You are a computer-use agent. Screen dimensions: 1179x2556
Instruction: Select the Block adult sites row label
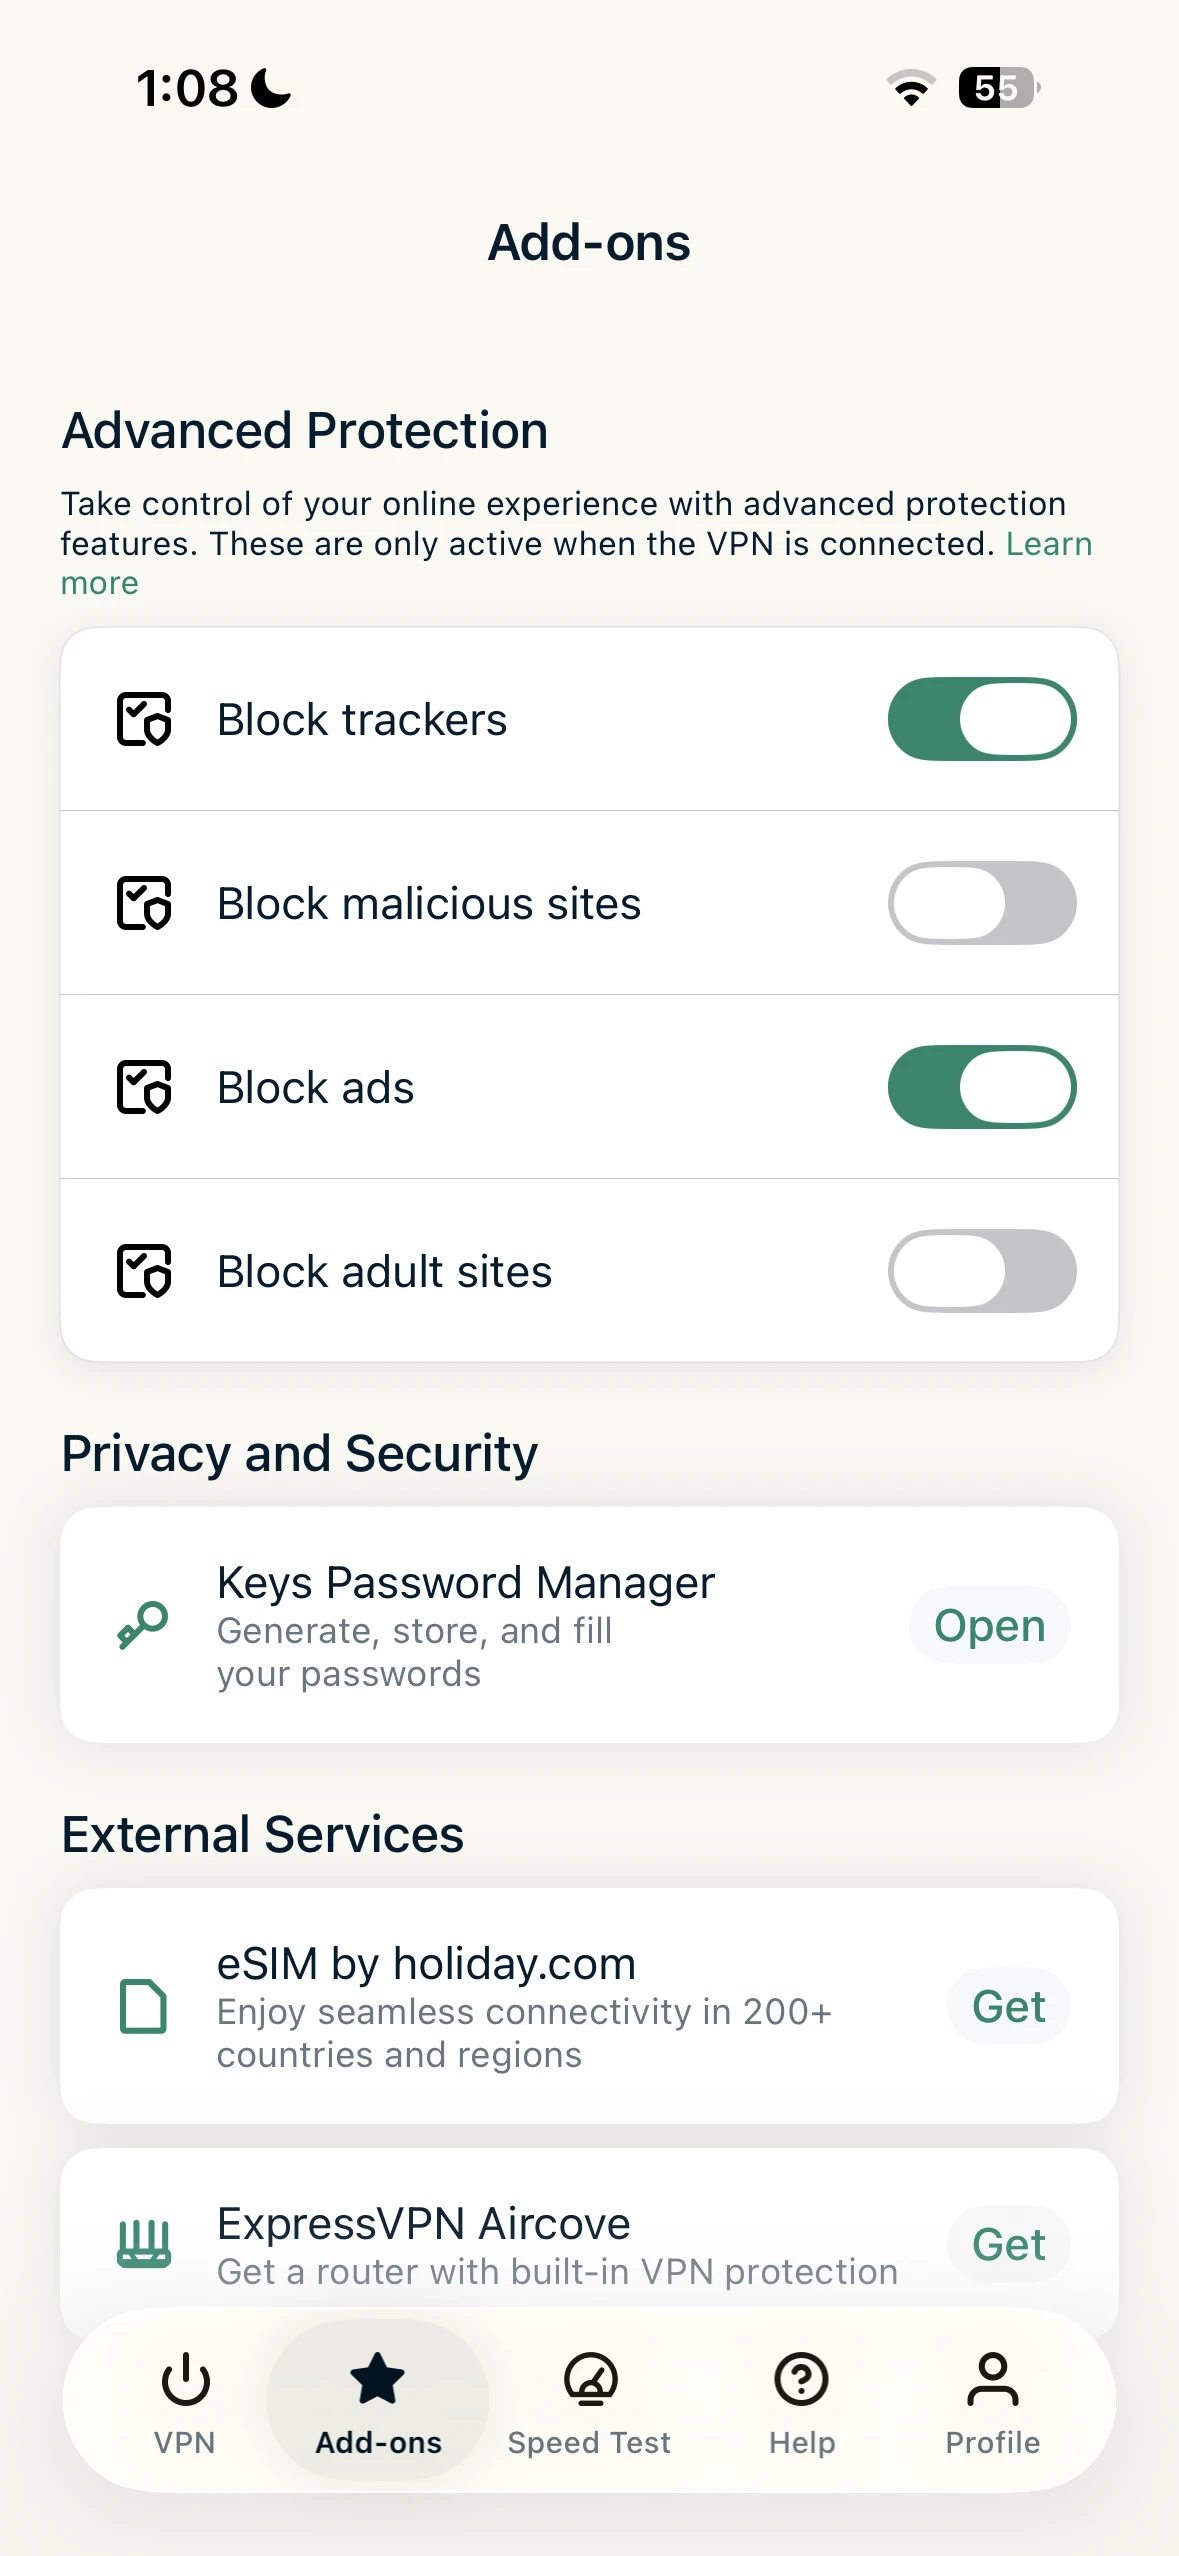click(384, 1271)
